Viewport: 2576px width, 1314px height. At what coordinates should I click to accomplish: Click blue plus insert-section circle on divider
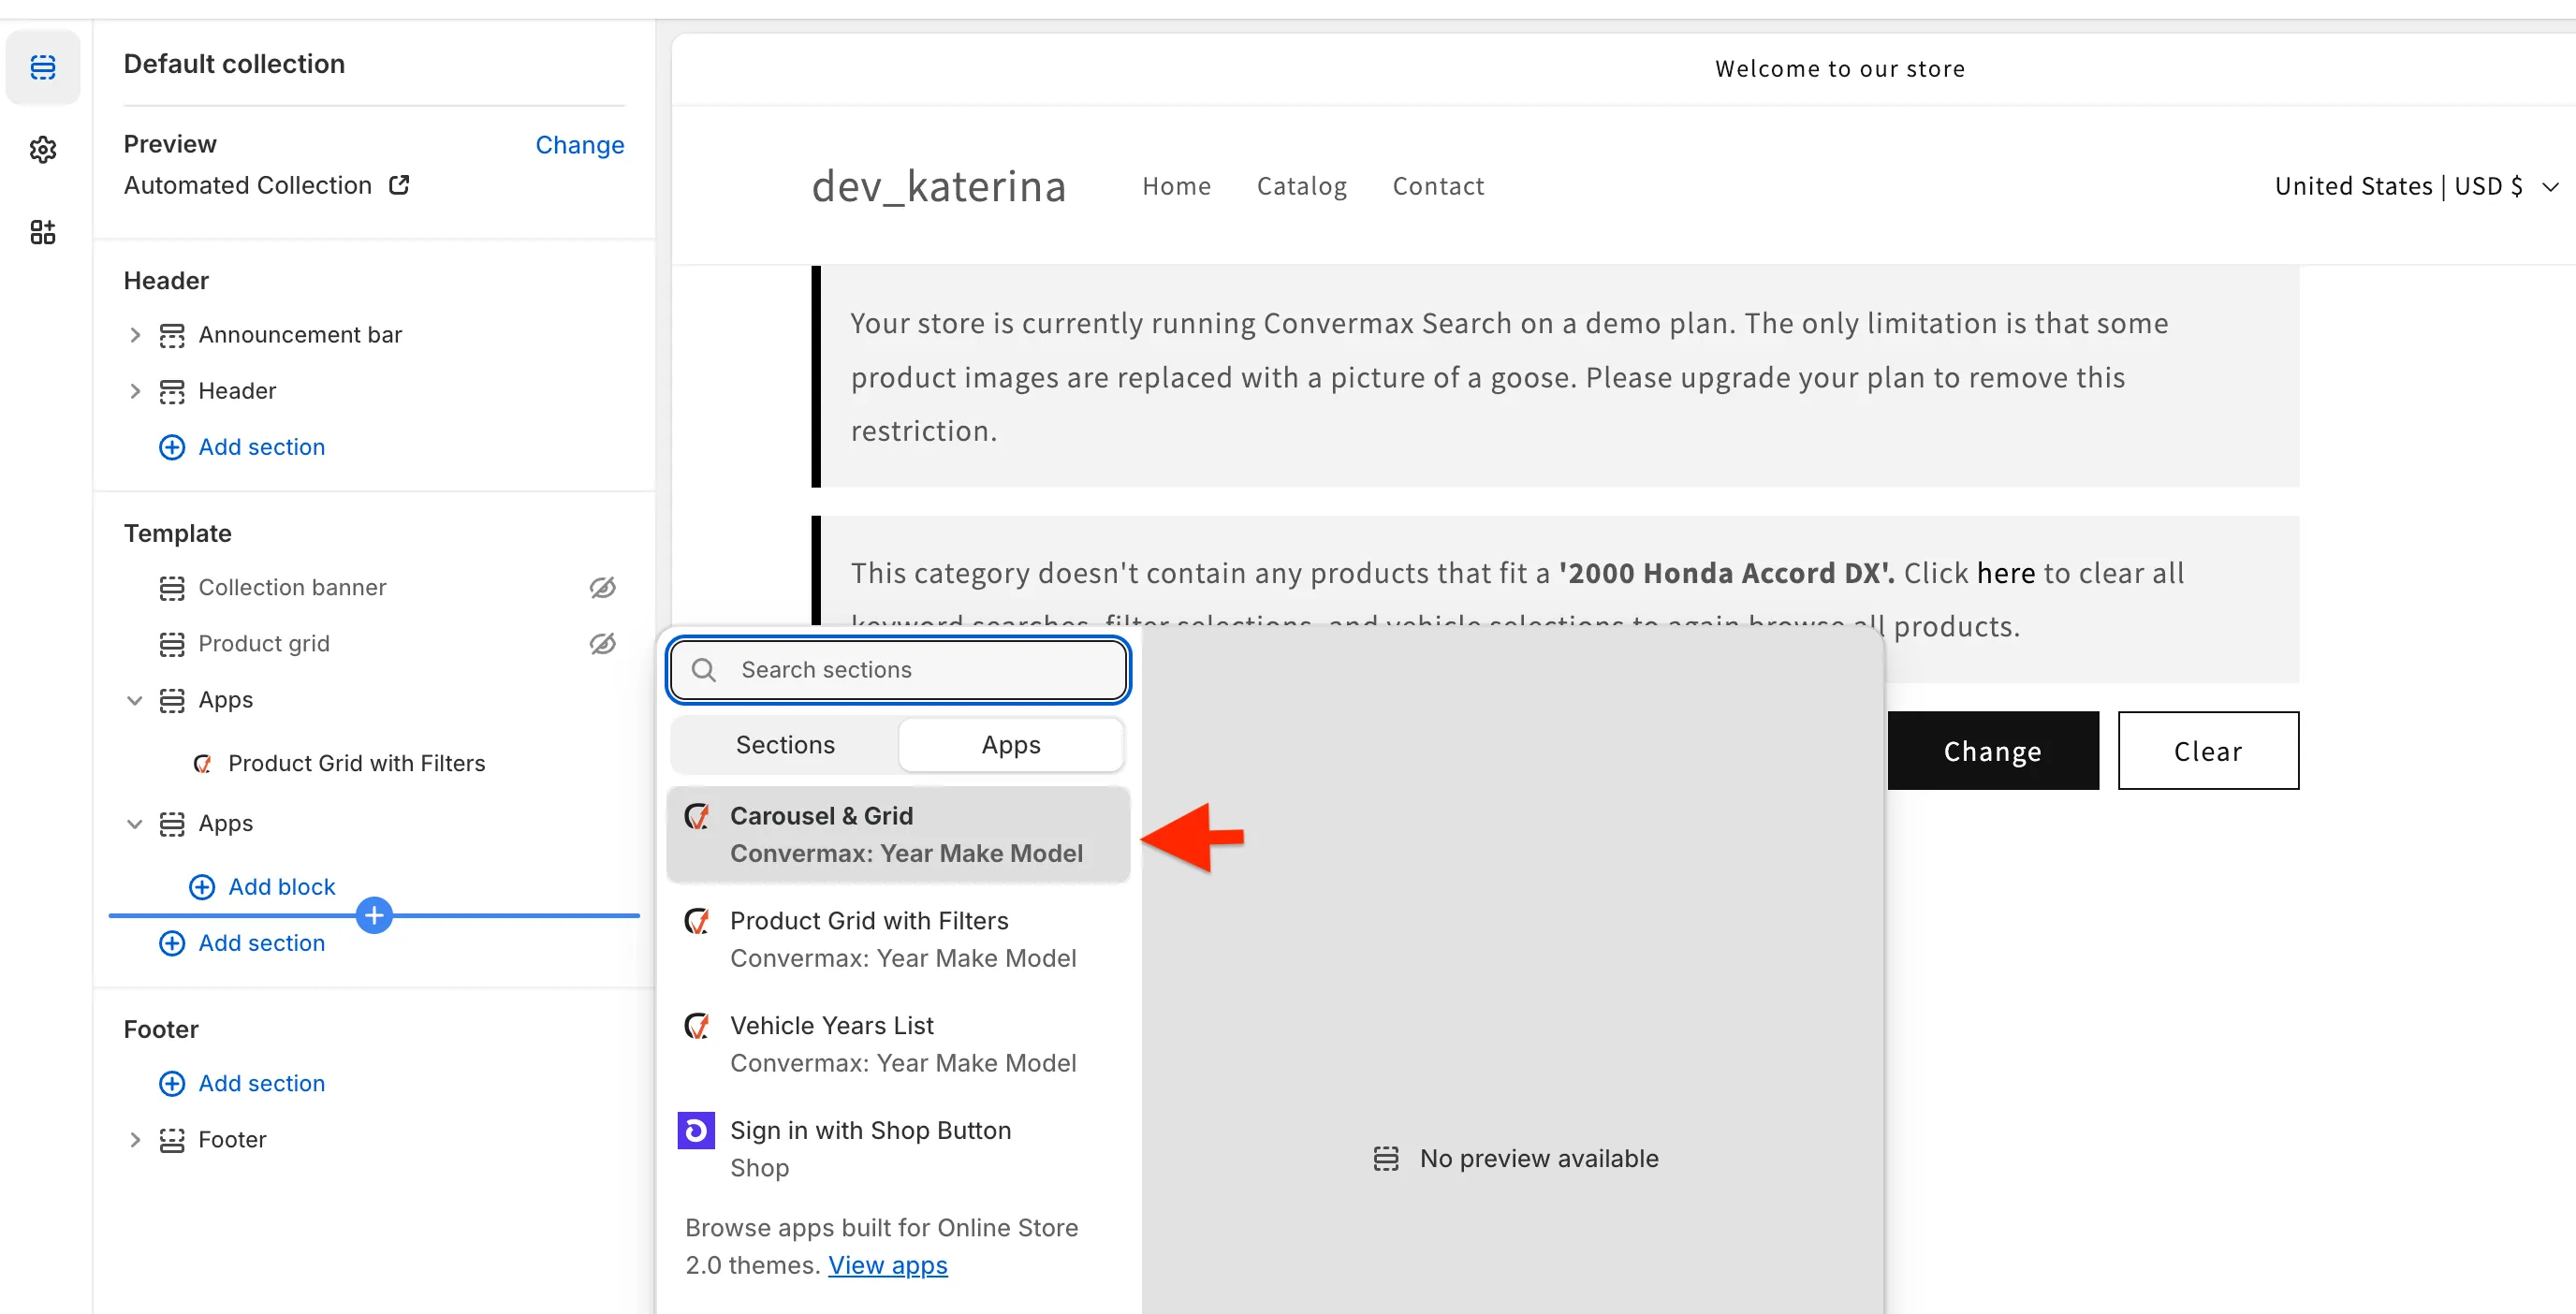pos(374,914)
